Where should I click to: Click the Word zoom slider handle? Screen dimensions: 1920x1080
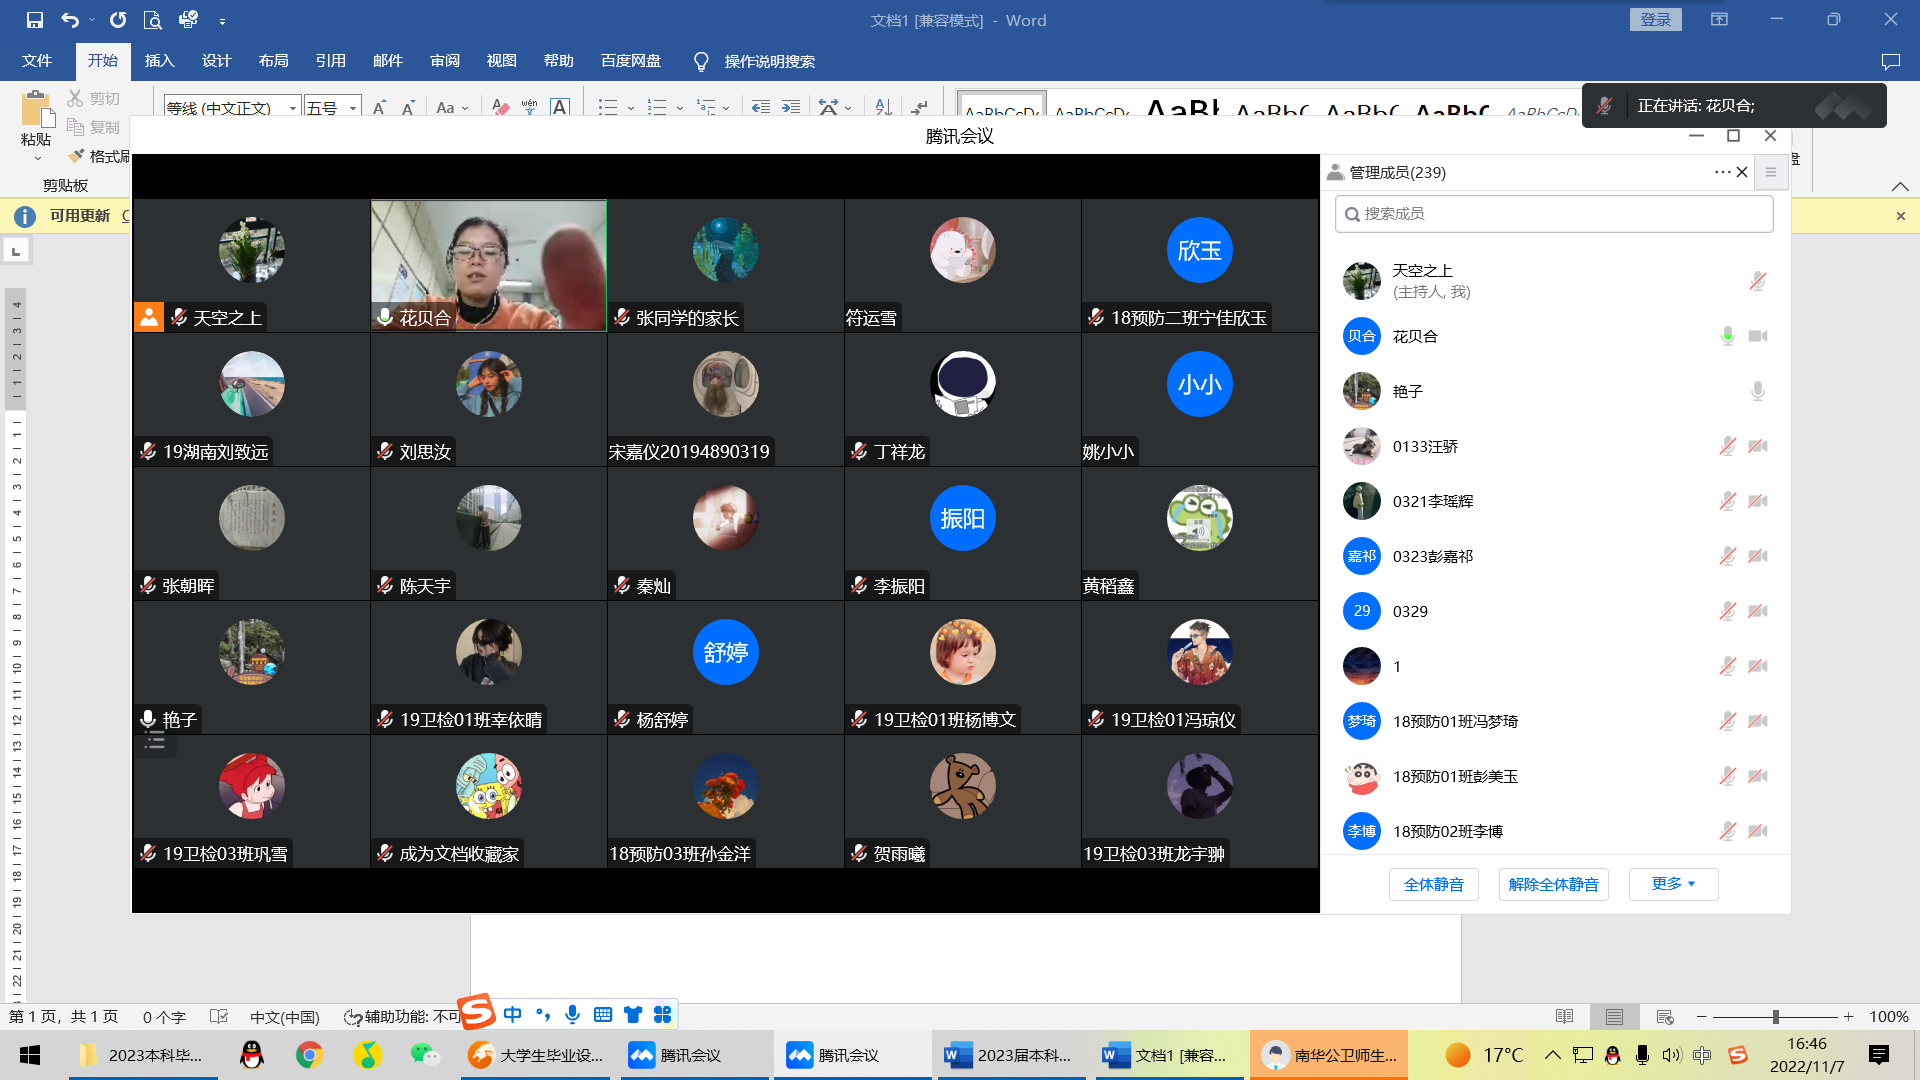click(x=1775, y=1016)
